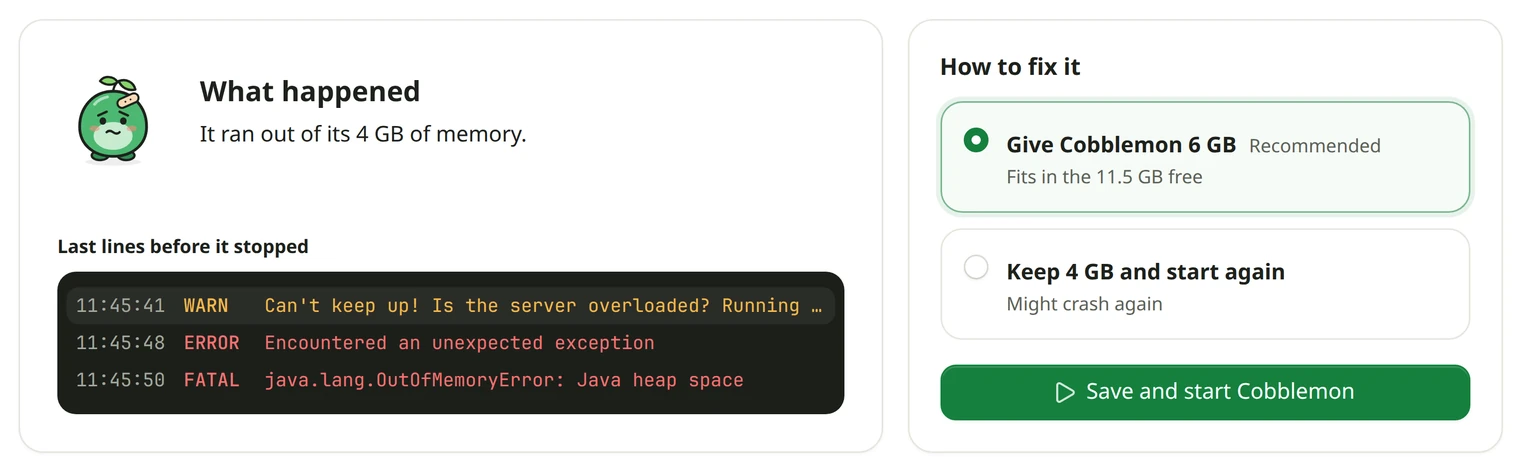1520x471 pixels.
Task: Click the How to fix it heading
Action: (x=1010, y=67)
